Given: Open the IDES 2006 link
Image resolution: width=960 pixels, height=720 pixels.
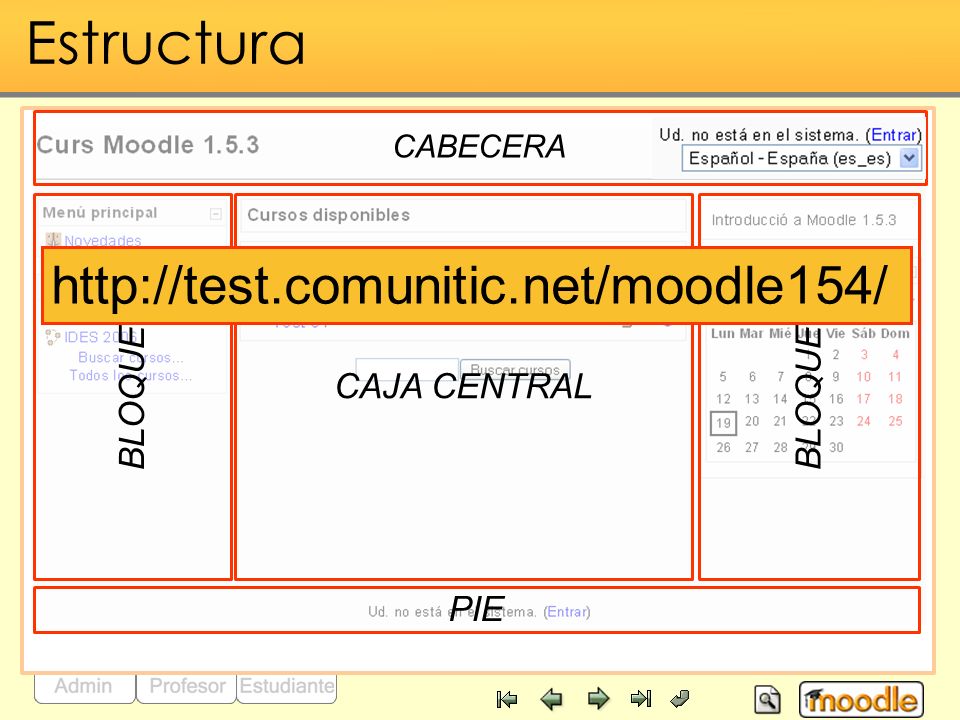Looking at the screenshot, I should tap(101, 337).
